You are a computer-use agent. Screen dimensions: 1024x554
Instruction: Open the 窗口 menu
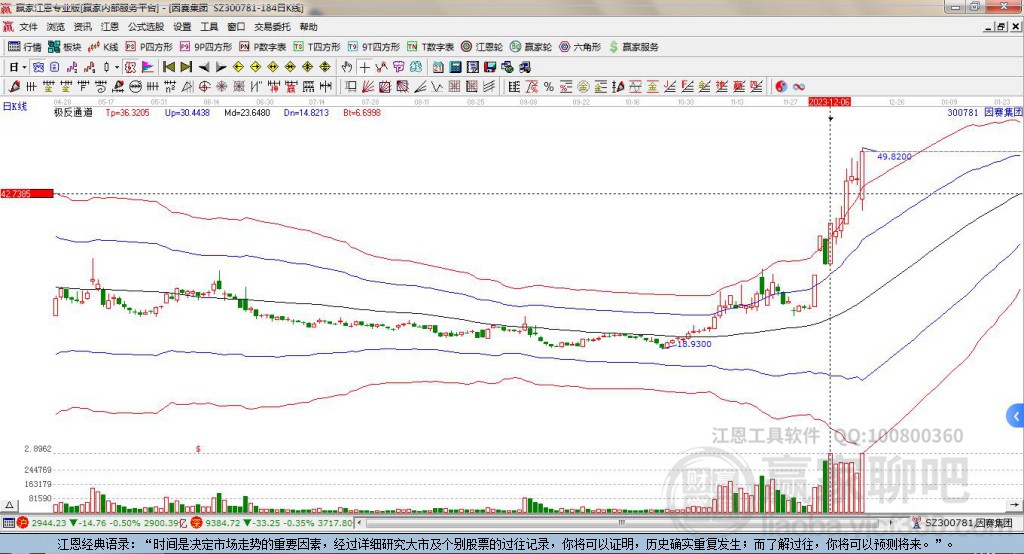(236, 27)
